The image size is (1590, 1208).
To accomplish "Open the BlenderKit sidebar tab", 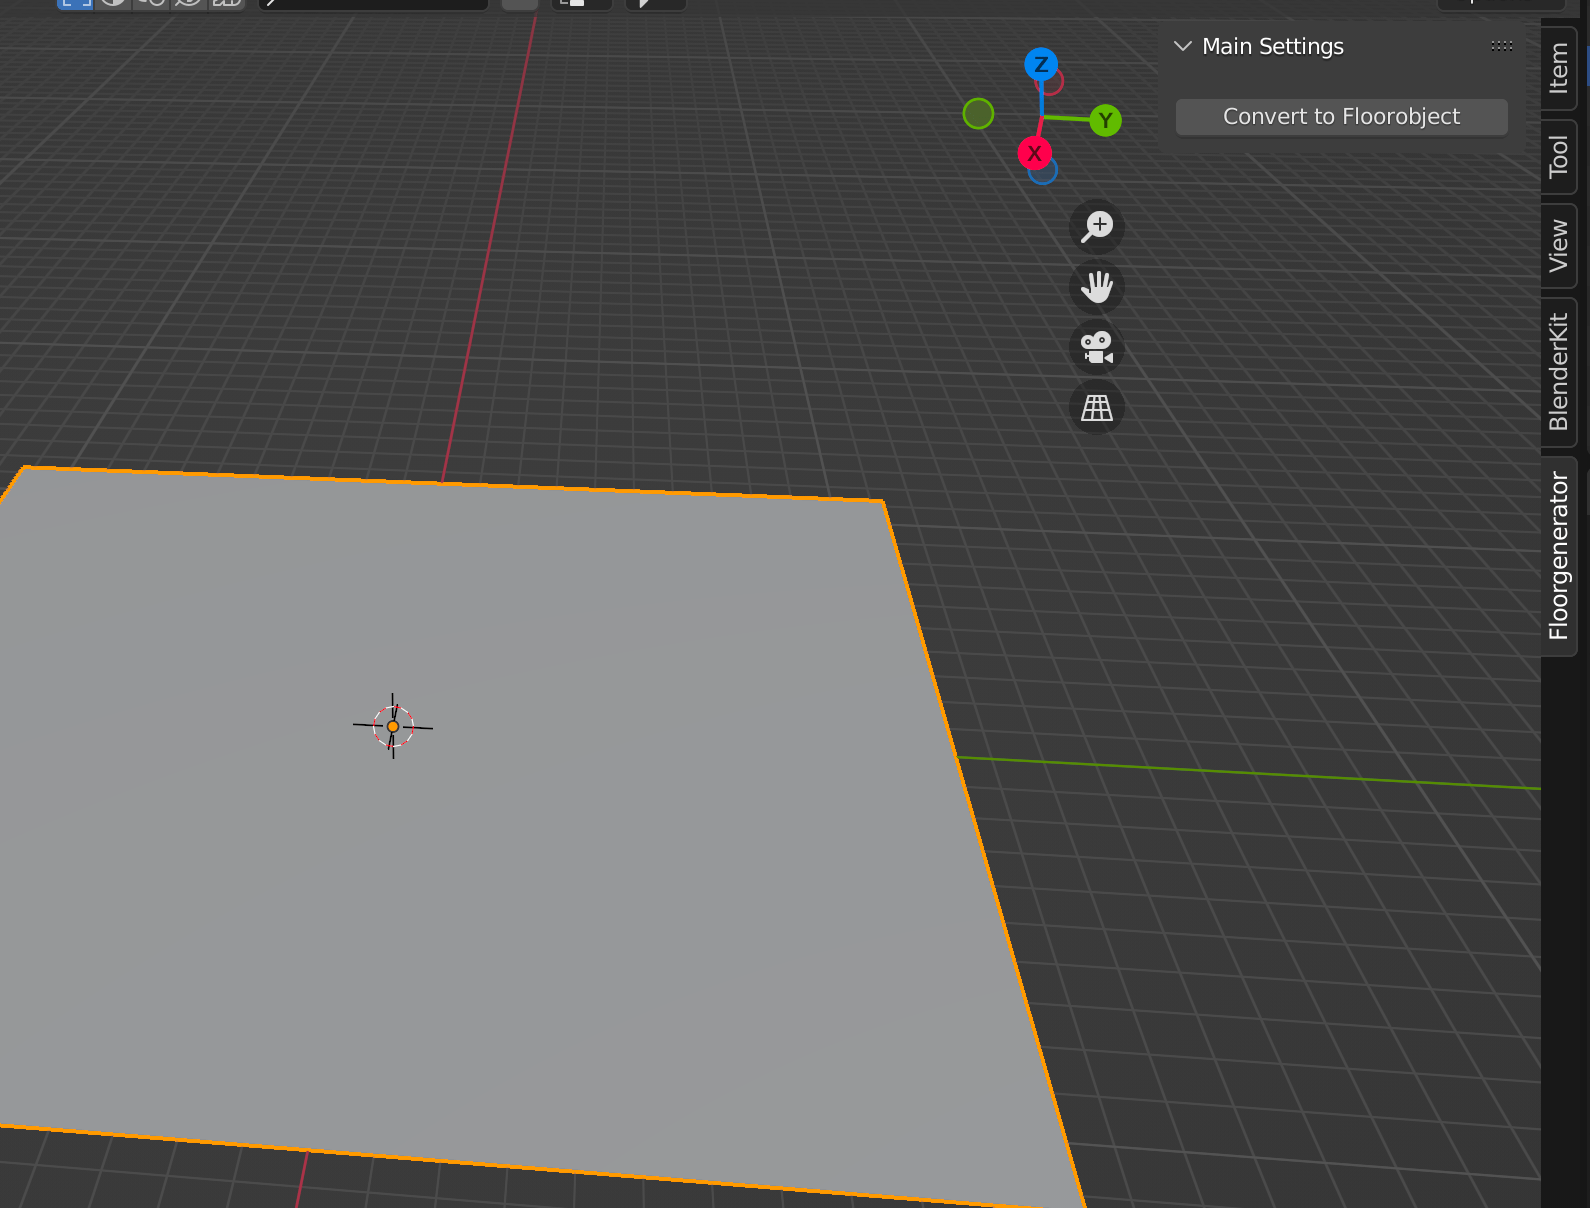I will [1558, 372].
